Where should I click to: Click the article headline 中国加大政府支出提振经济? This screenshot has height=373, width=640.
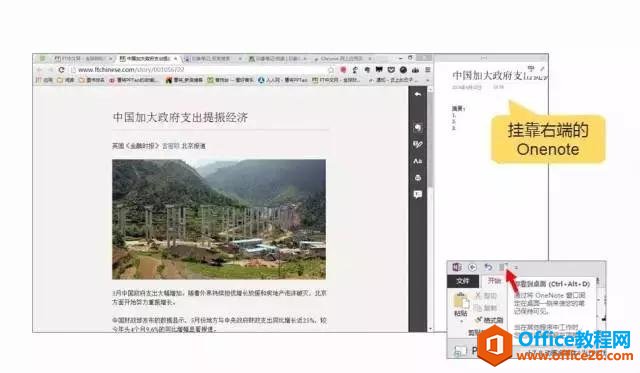(180, 118)
